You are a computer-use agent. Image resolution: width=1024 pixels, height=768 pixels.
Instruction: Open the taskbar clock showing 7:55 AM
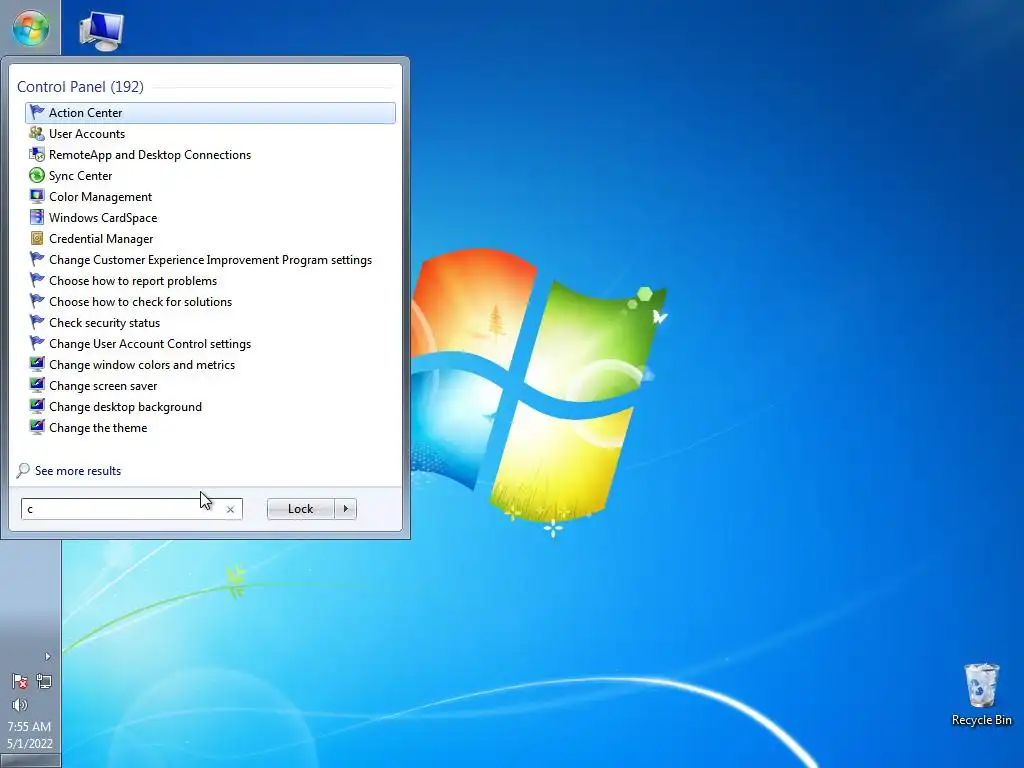pos(29,726)
